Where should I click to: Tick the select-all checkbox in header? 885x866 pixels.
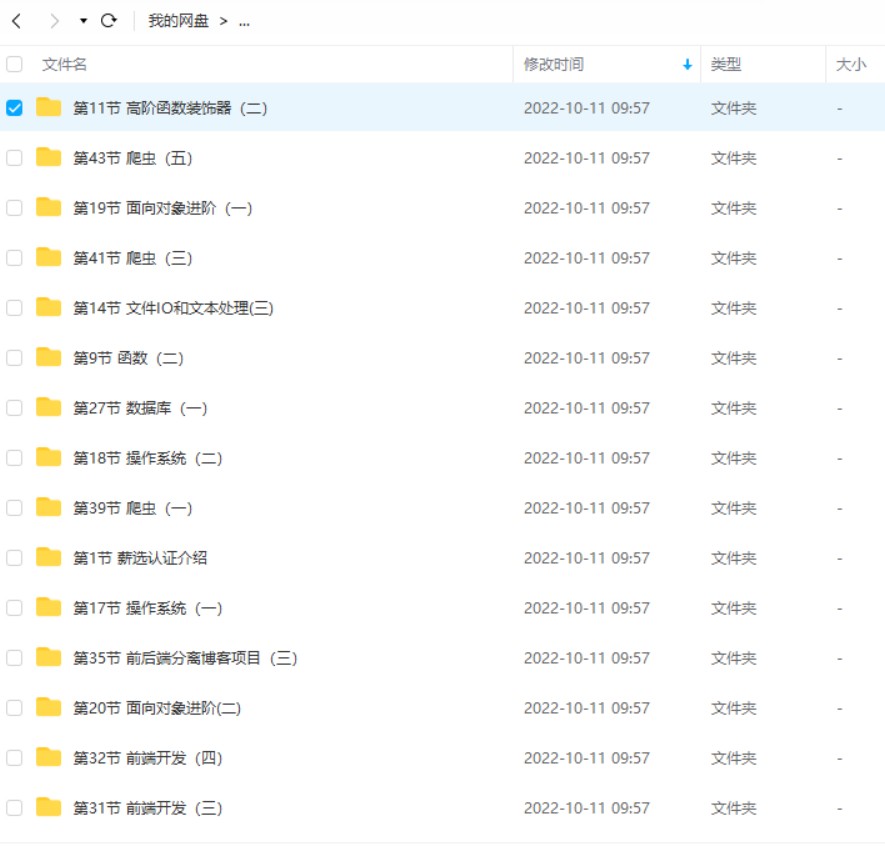[x=14, y=64]
